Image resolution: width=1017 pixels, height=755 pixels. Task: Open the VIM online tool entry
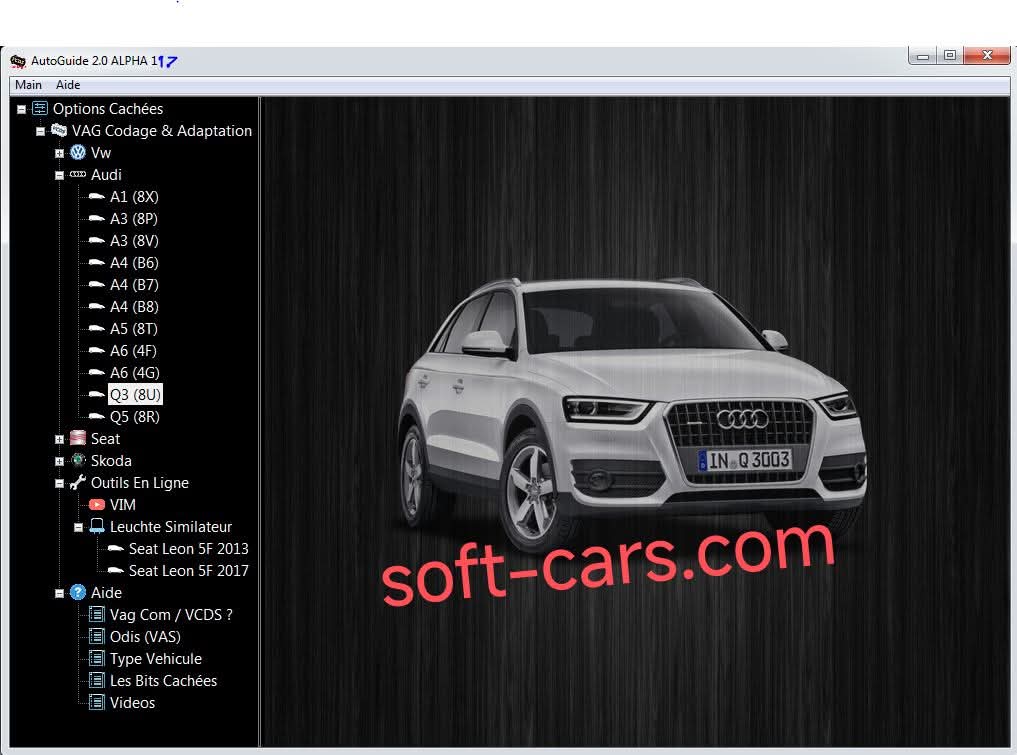tap(123, 505)
